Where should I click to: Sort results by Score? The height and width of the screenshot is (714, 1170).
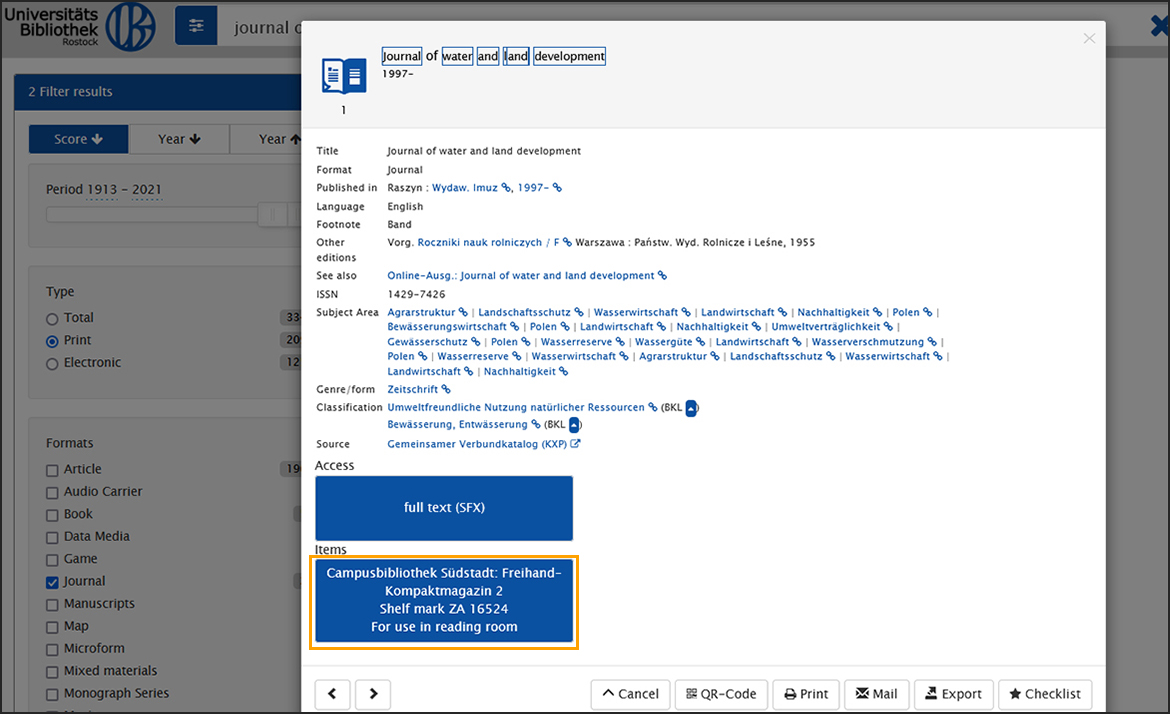(x=78, y=140)
